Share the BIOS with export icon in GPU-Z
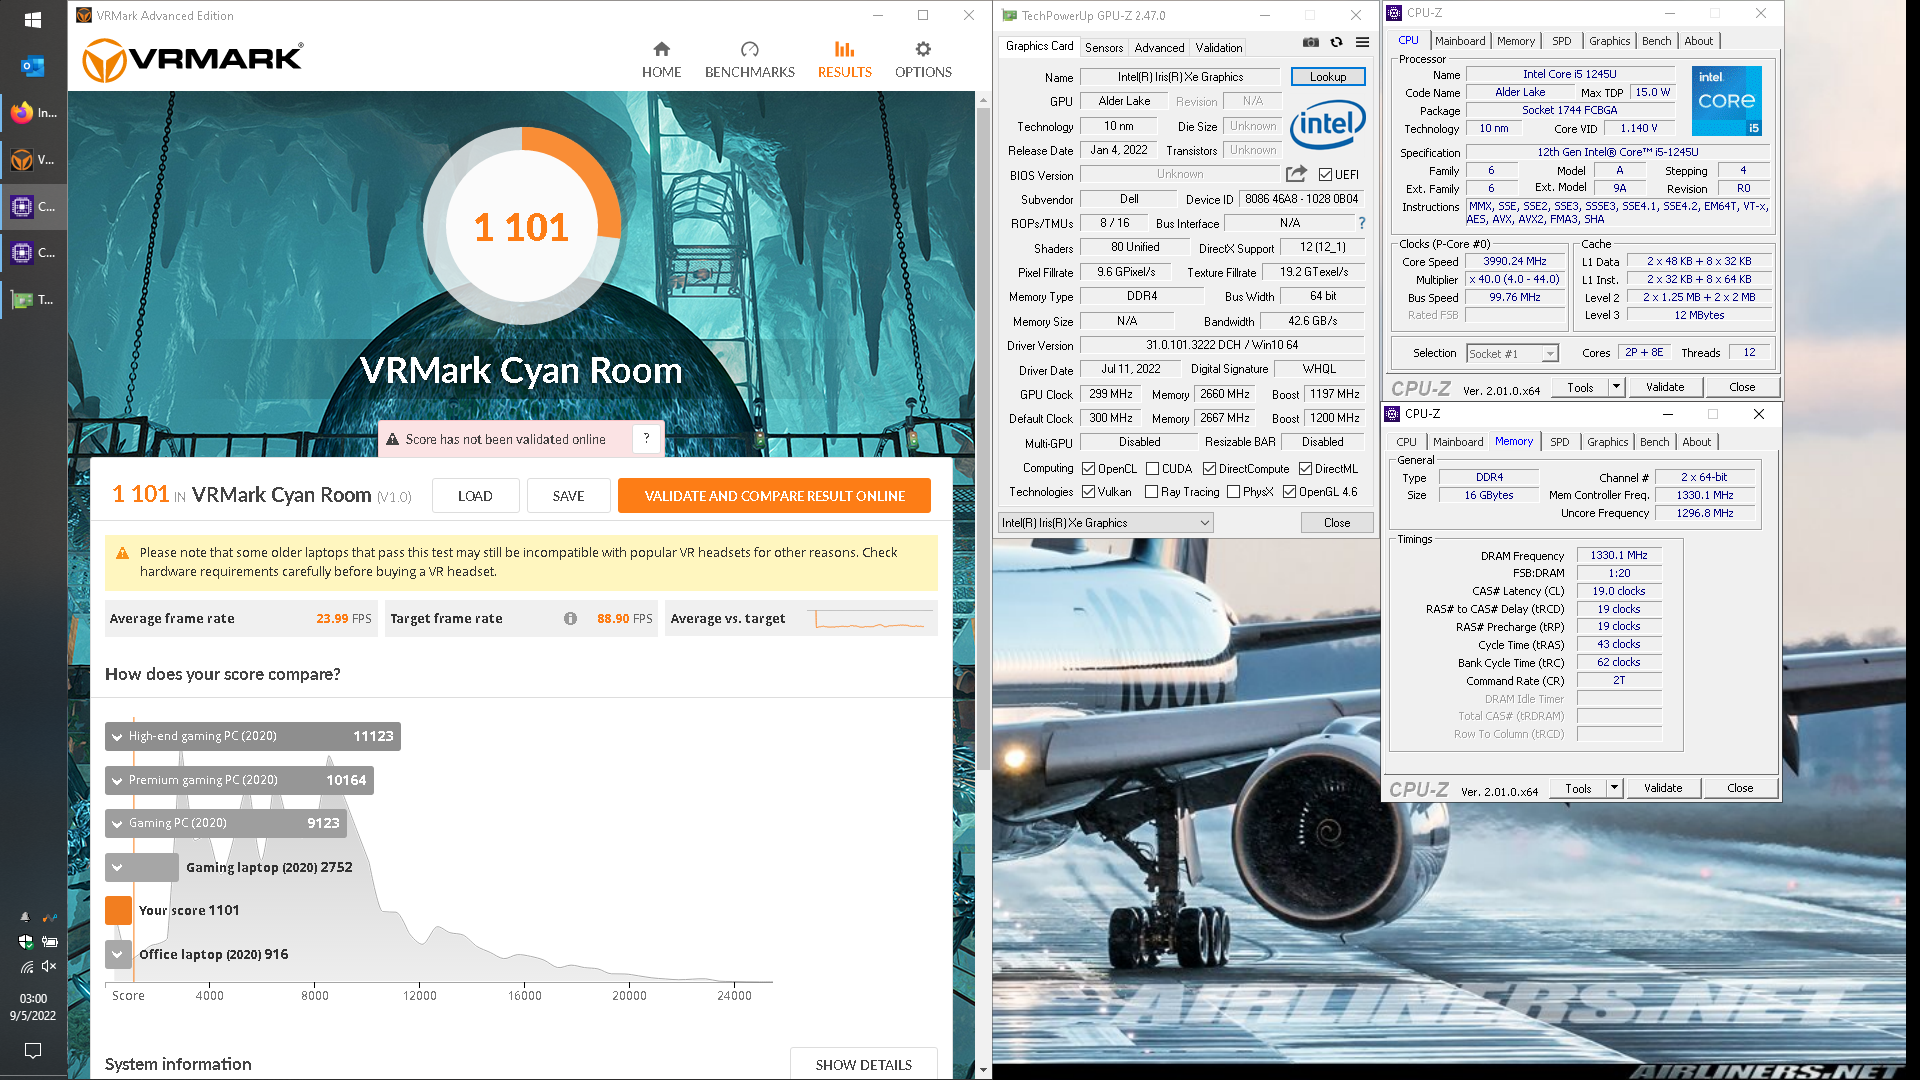1920x1080 pixels. (x=1296, y=173)
